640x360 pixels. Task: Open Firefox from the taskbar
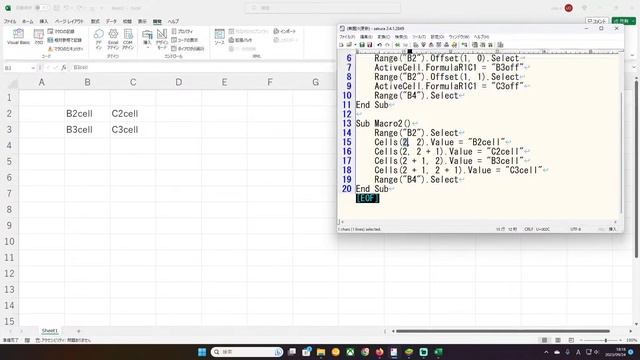click(380, 352)
